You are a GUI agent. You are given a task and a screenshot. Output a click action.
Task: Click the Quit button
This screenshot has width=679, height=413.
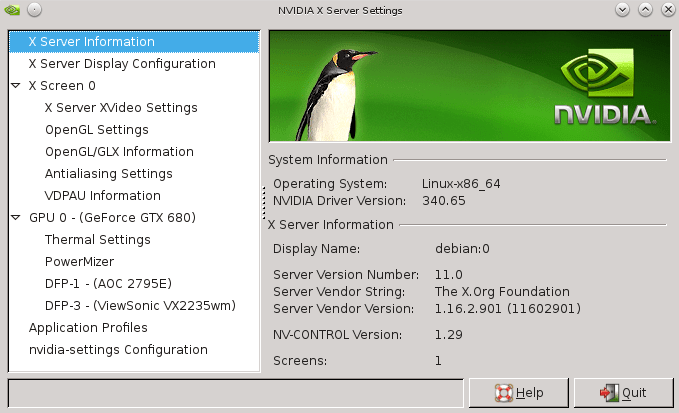[624, 393]
